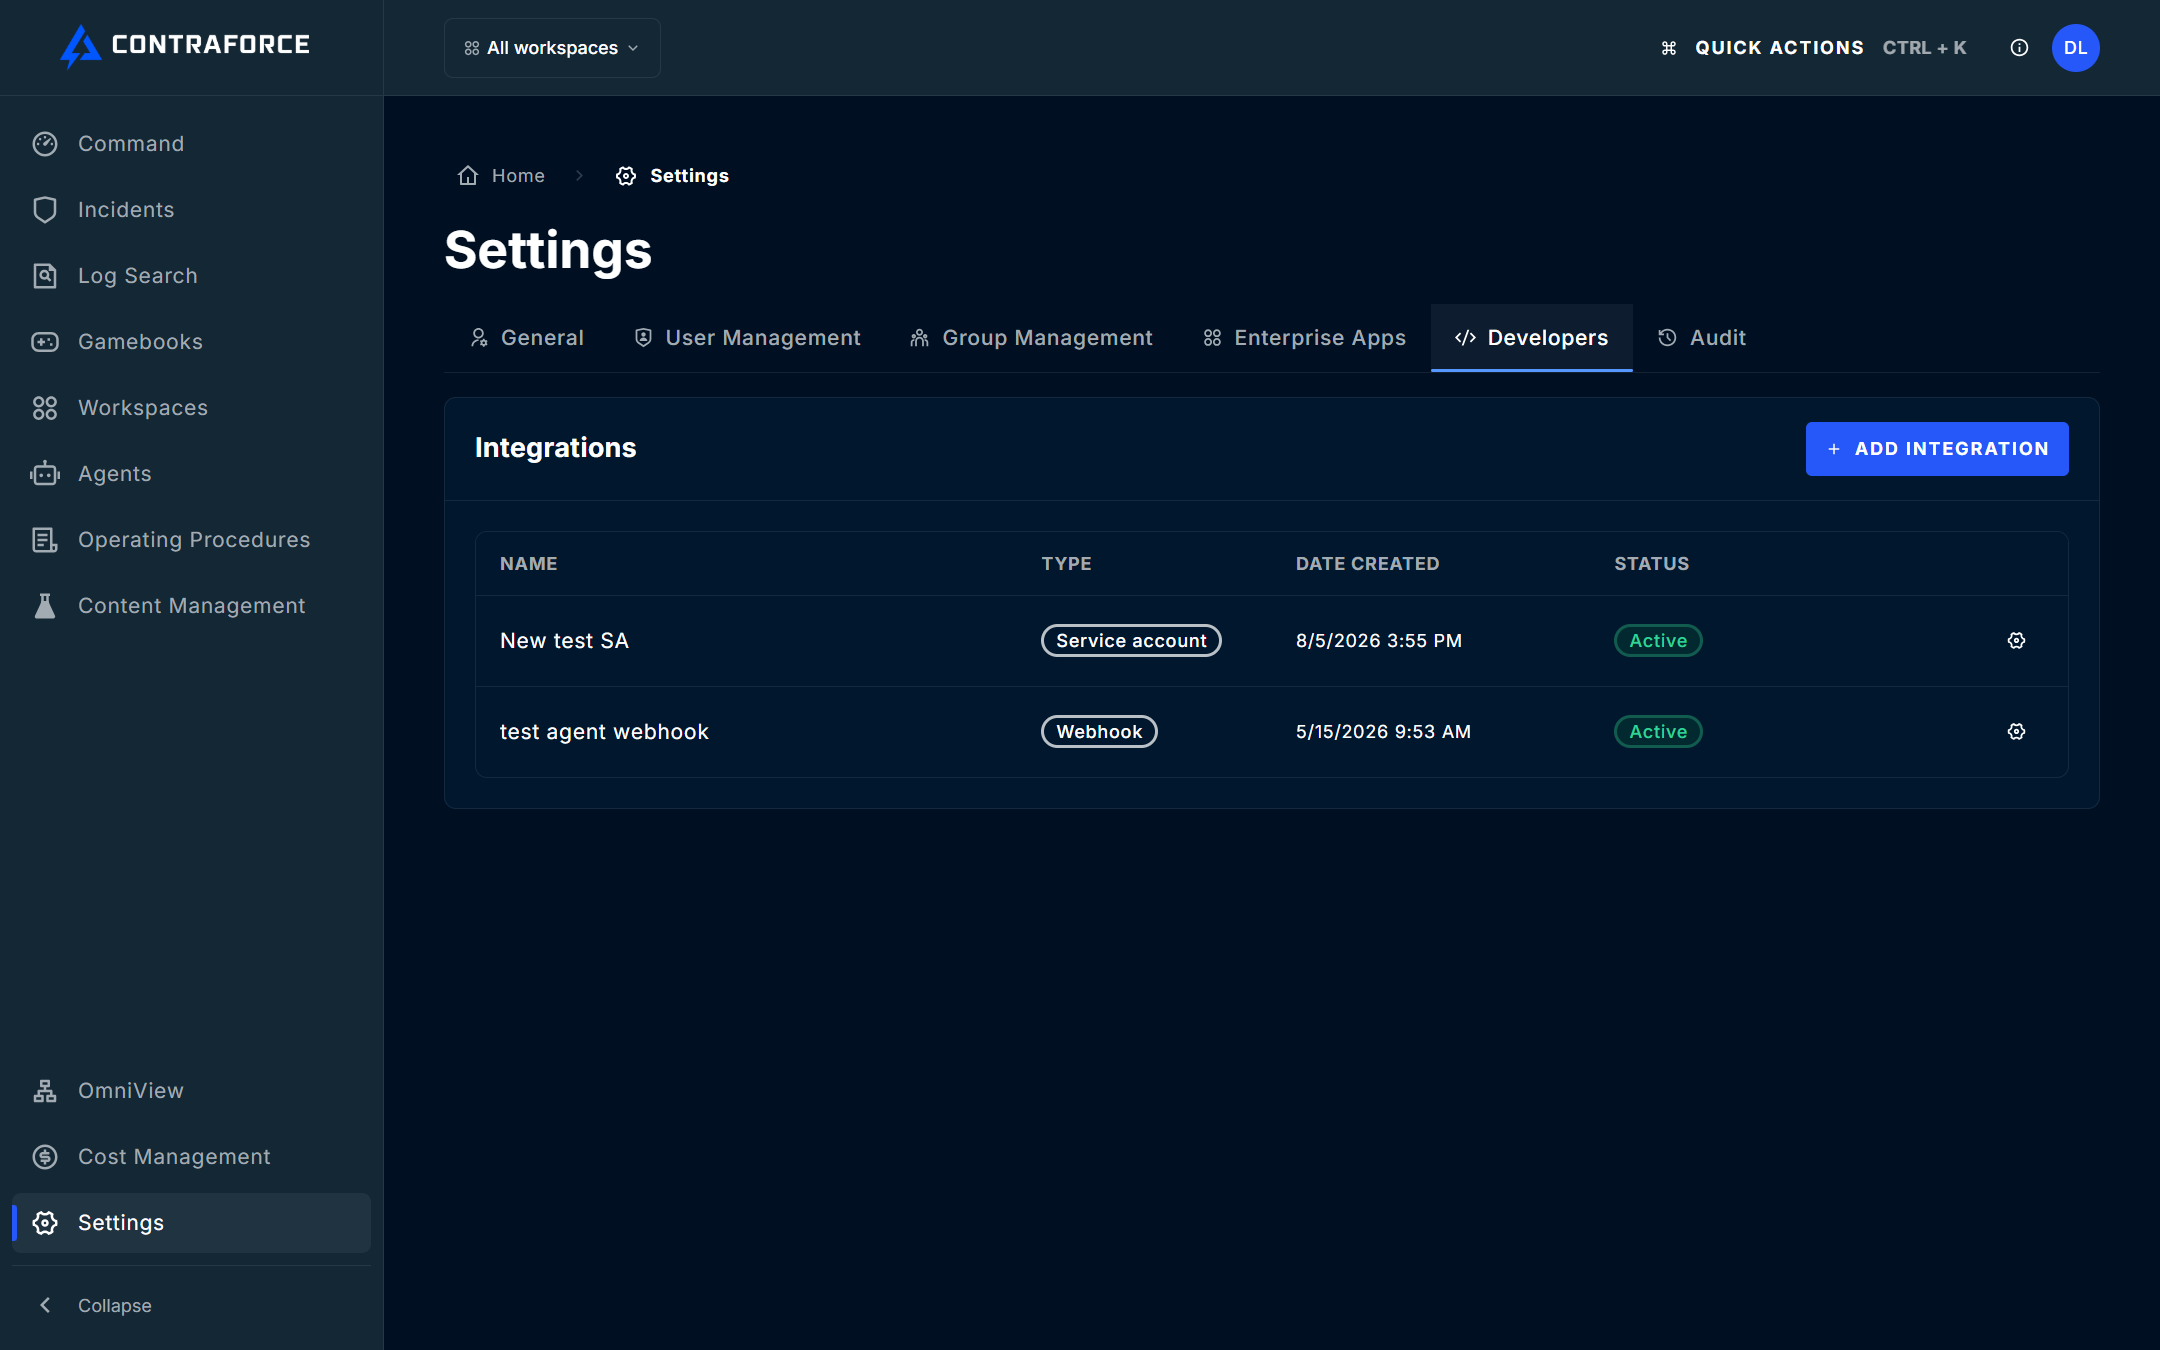The width and height of the screenshot is (2160, 1350).
Task: Click the Settings breadcrumb gear icon
Action: coord(626,176)
